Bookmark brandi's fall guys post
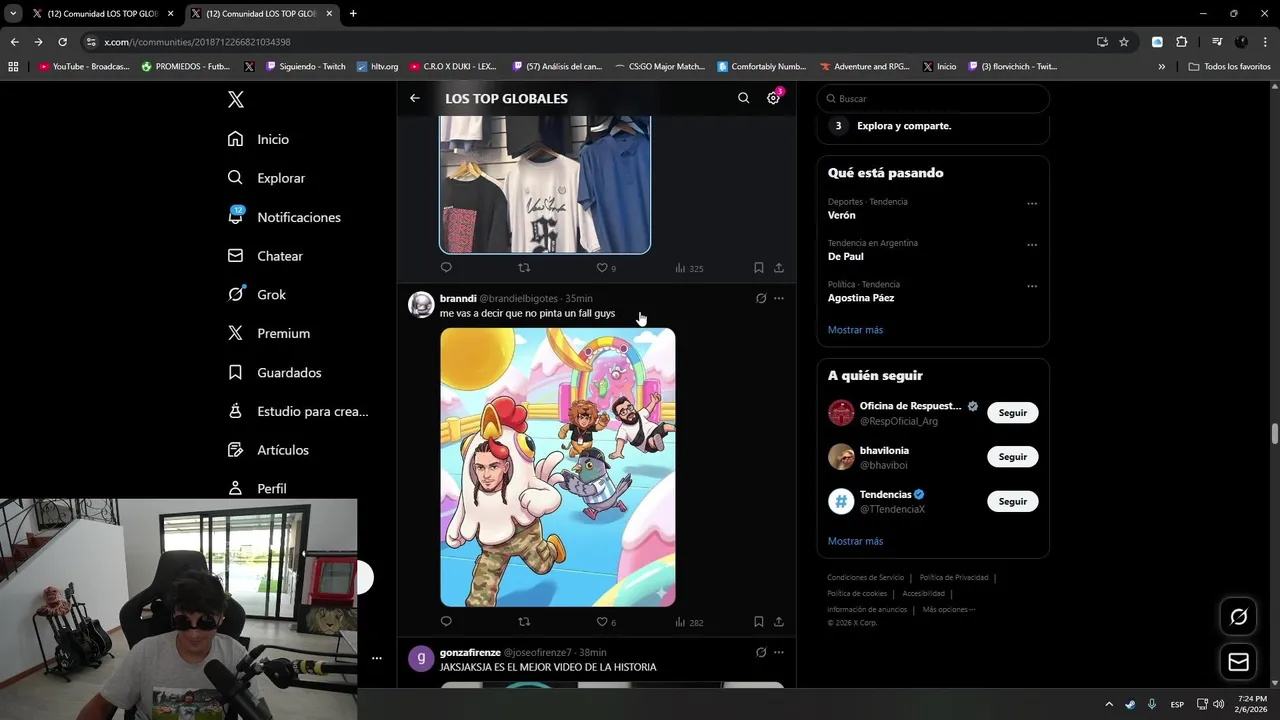Screen dimensions: 1280x720 point(759,622)
